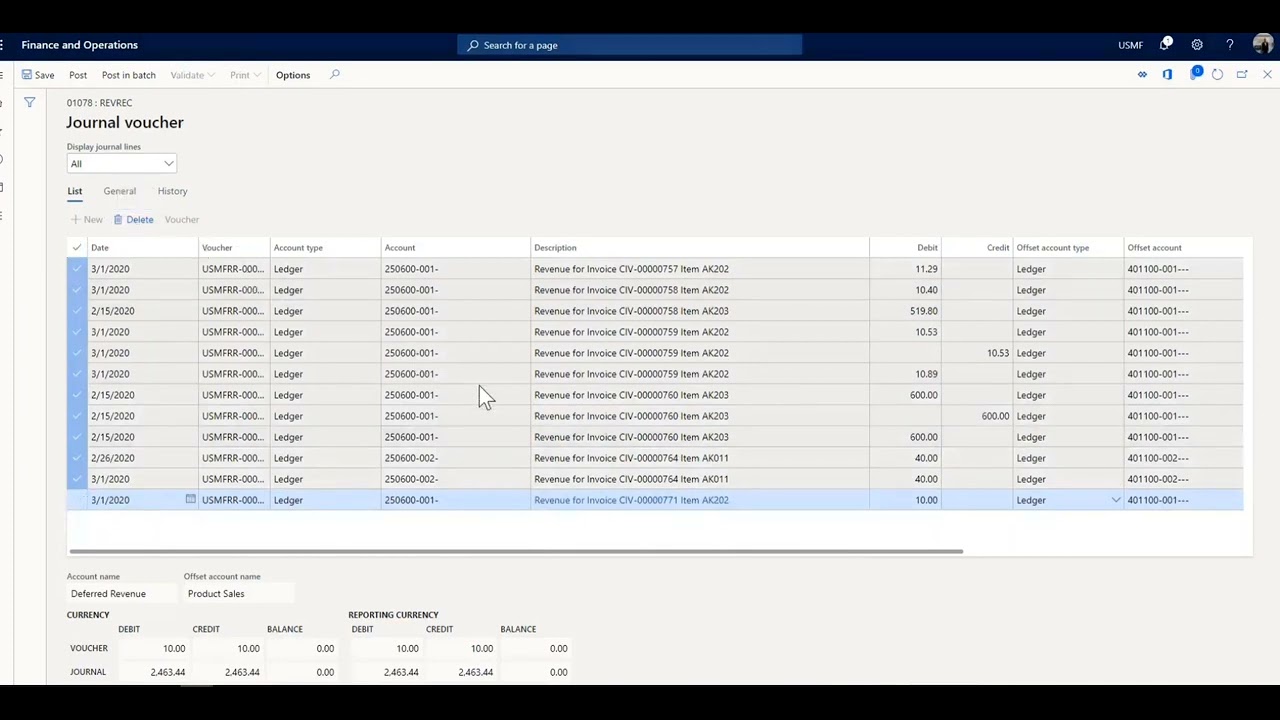The width and height of the screenshot is (1280, 720).
Task: Click the trash icon beside Delete
Action: [118, 219]
